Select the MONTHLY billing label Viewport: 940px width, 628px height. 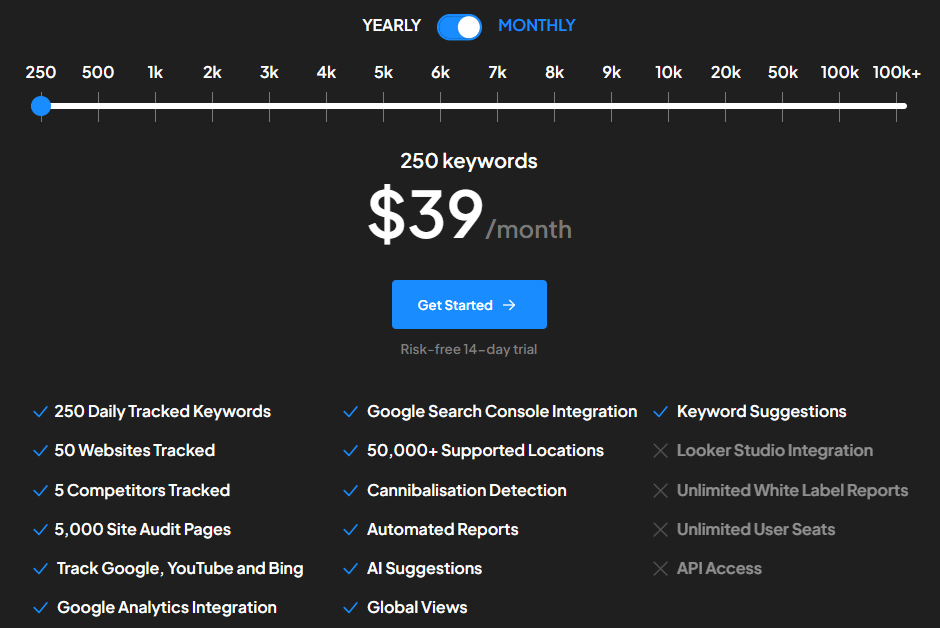pyautogui.click(x=536, y=26)
